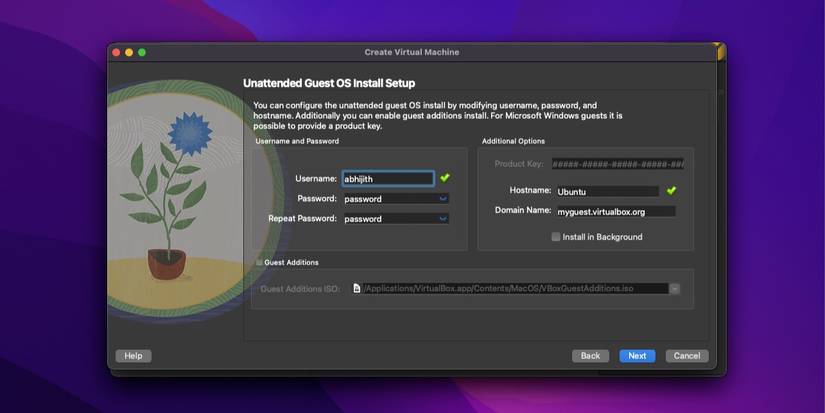Click the Guest Additions ISO file icon
This screenshot has width=825, height=413.
(357, 288)
